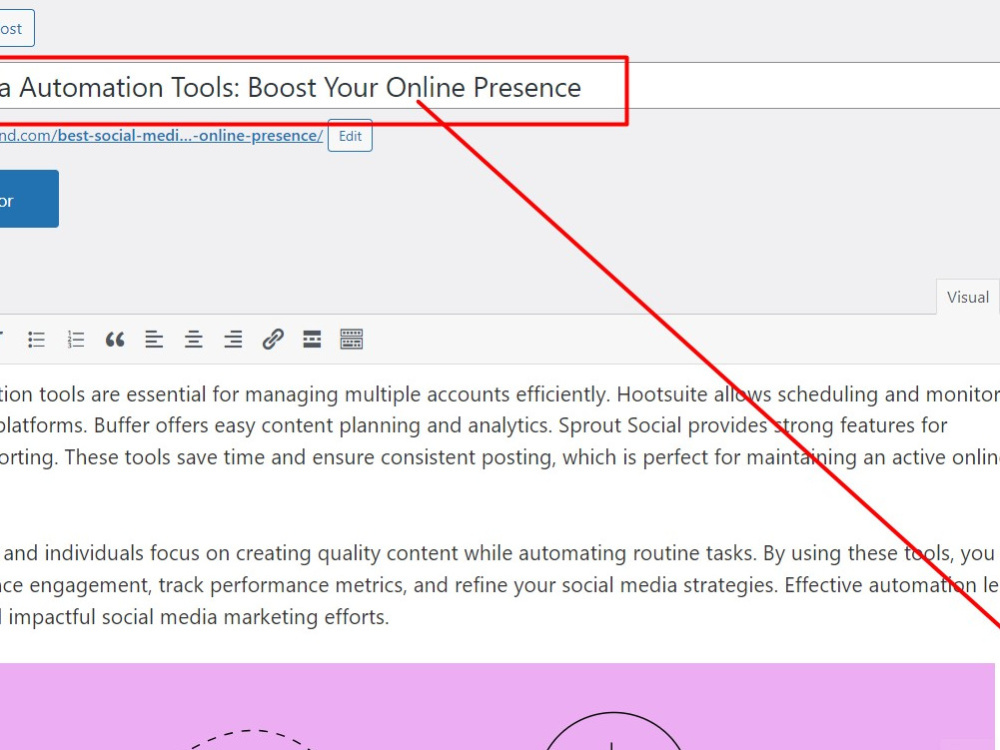
Task: Insert or edit a link
Action: click(273, 339)
